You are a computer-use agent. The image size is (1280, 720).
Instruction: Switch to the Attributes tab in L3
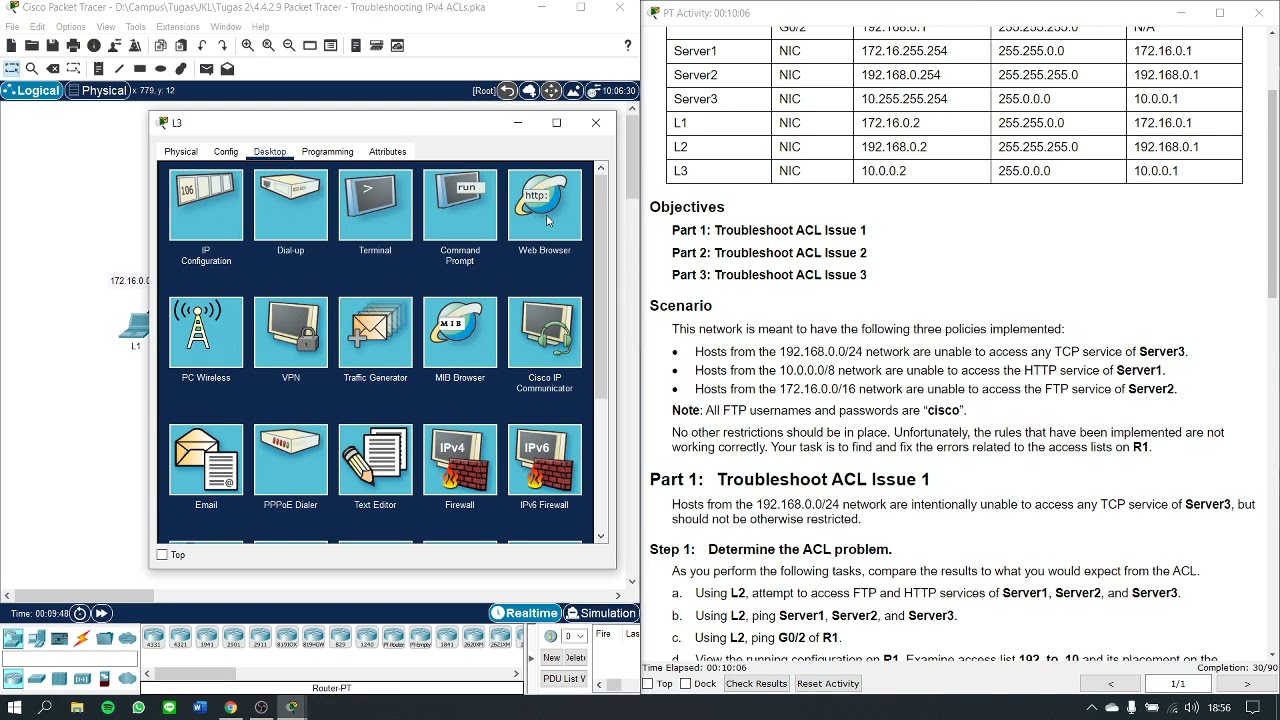click(x=387, y=152)
